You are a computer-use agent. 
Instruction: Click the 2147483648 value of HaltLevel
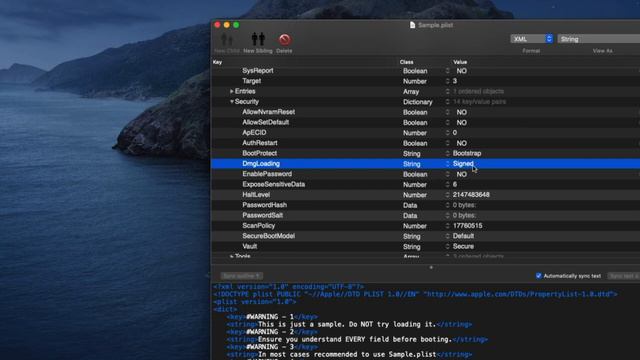pos(471,195)
